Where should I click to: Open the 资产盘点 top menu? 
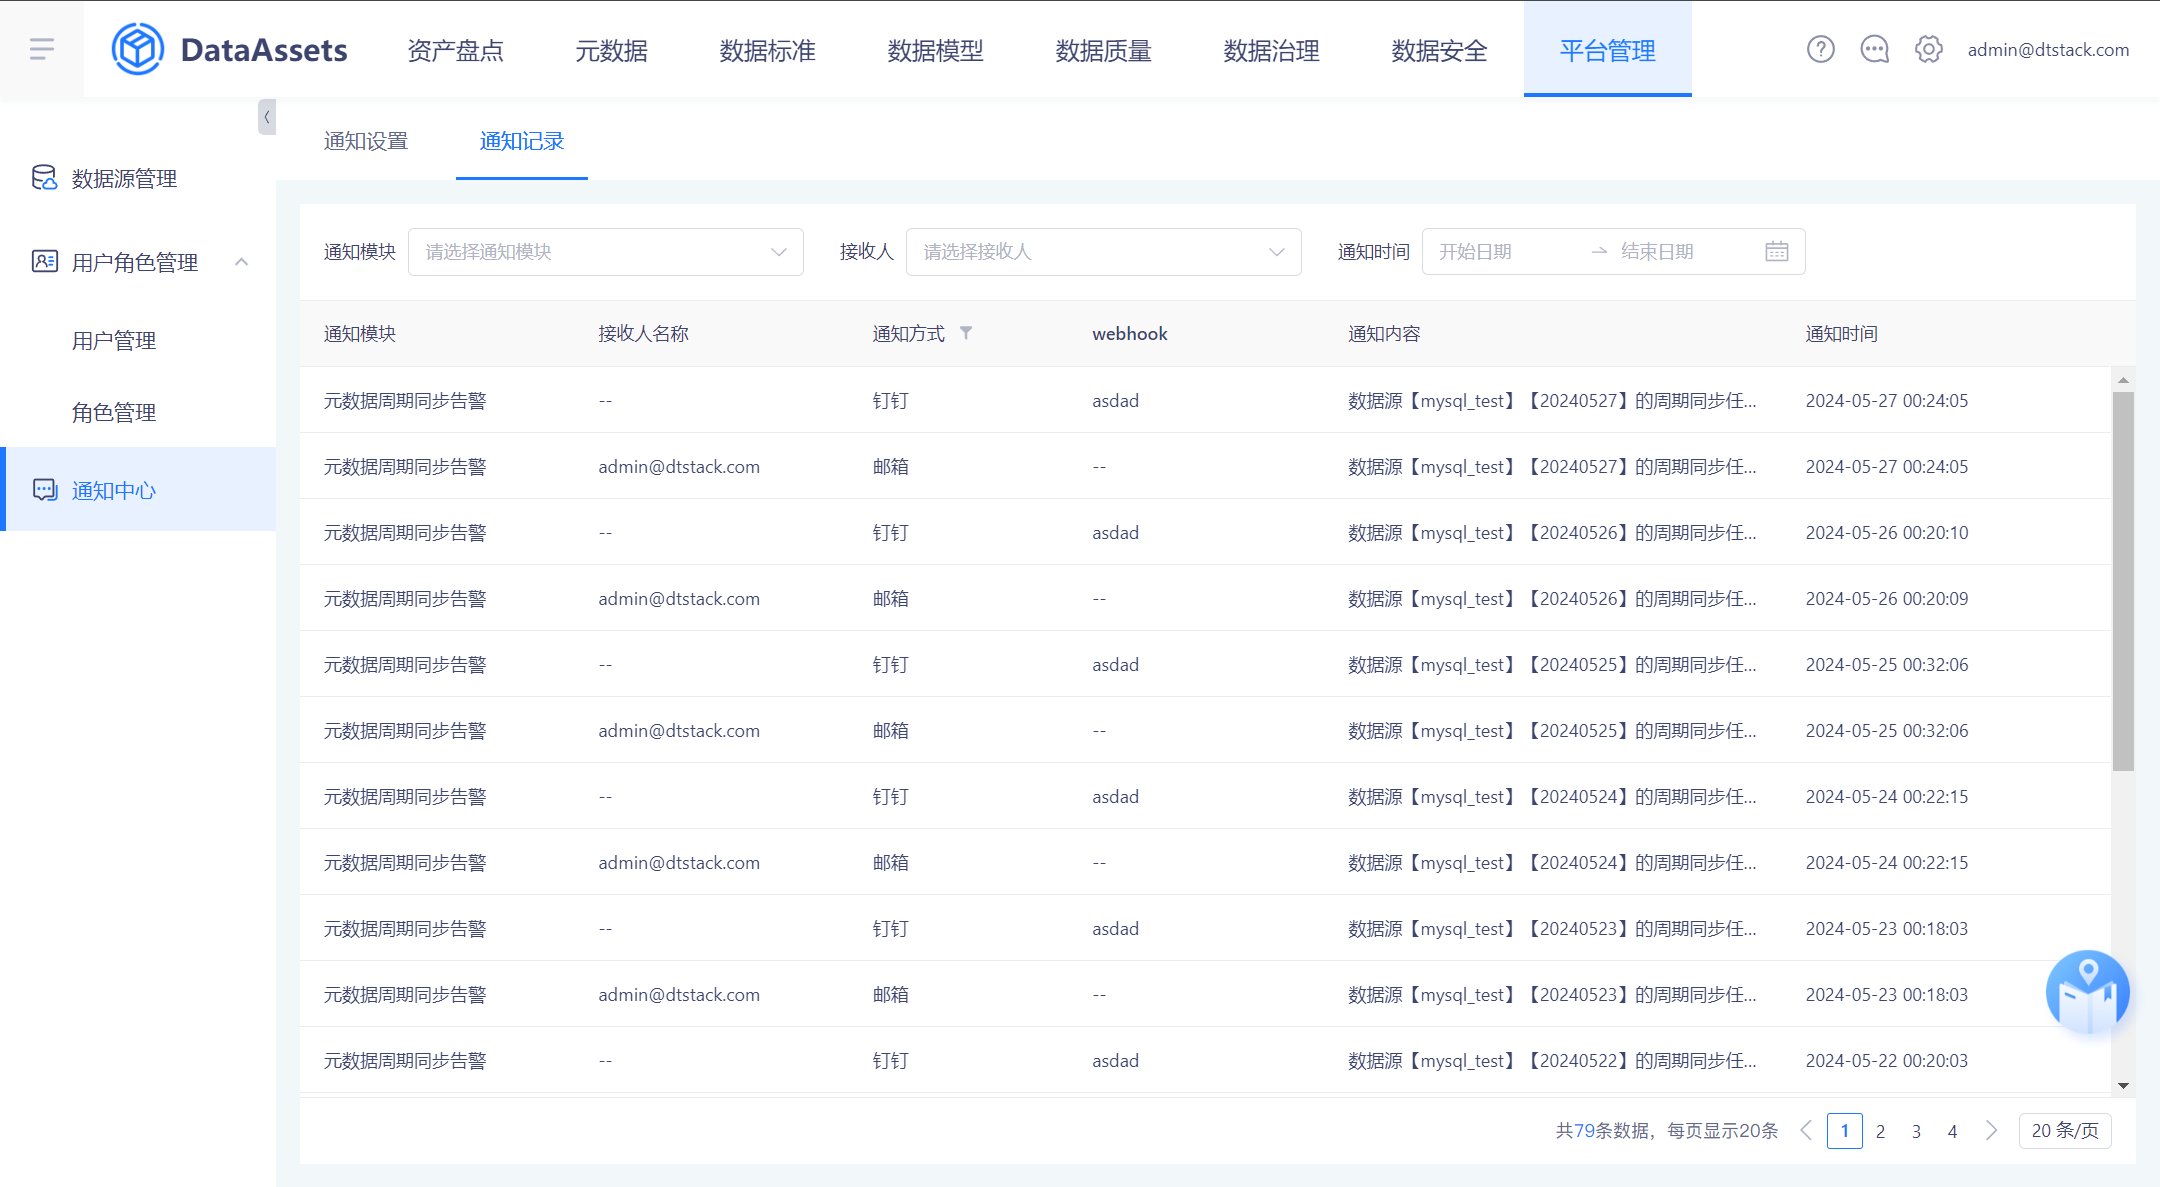point(456,50)
